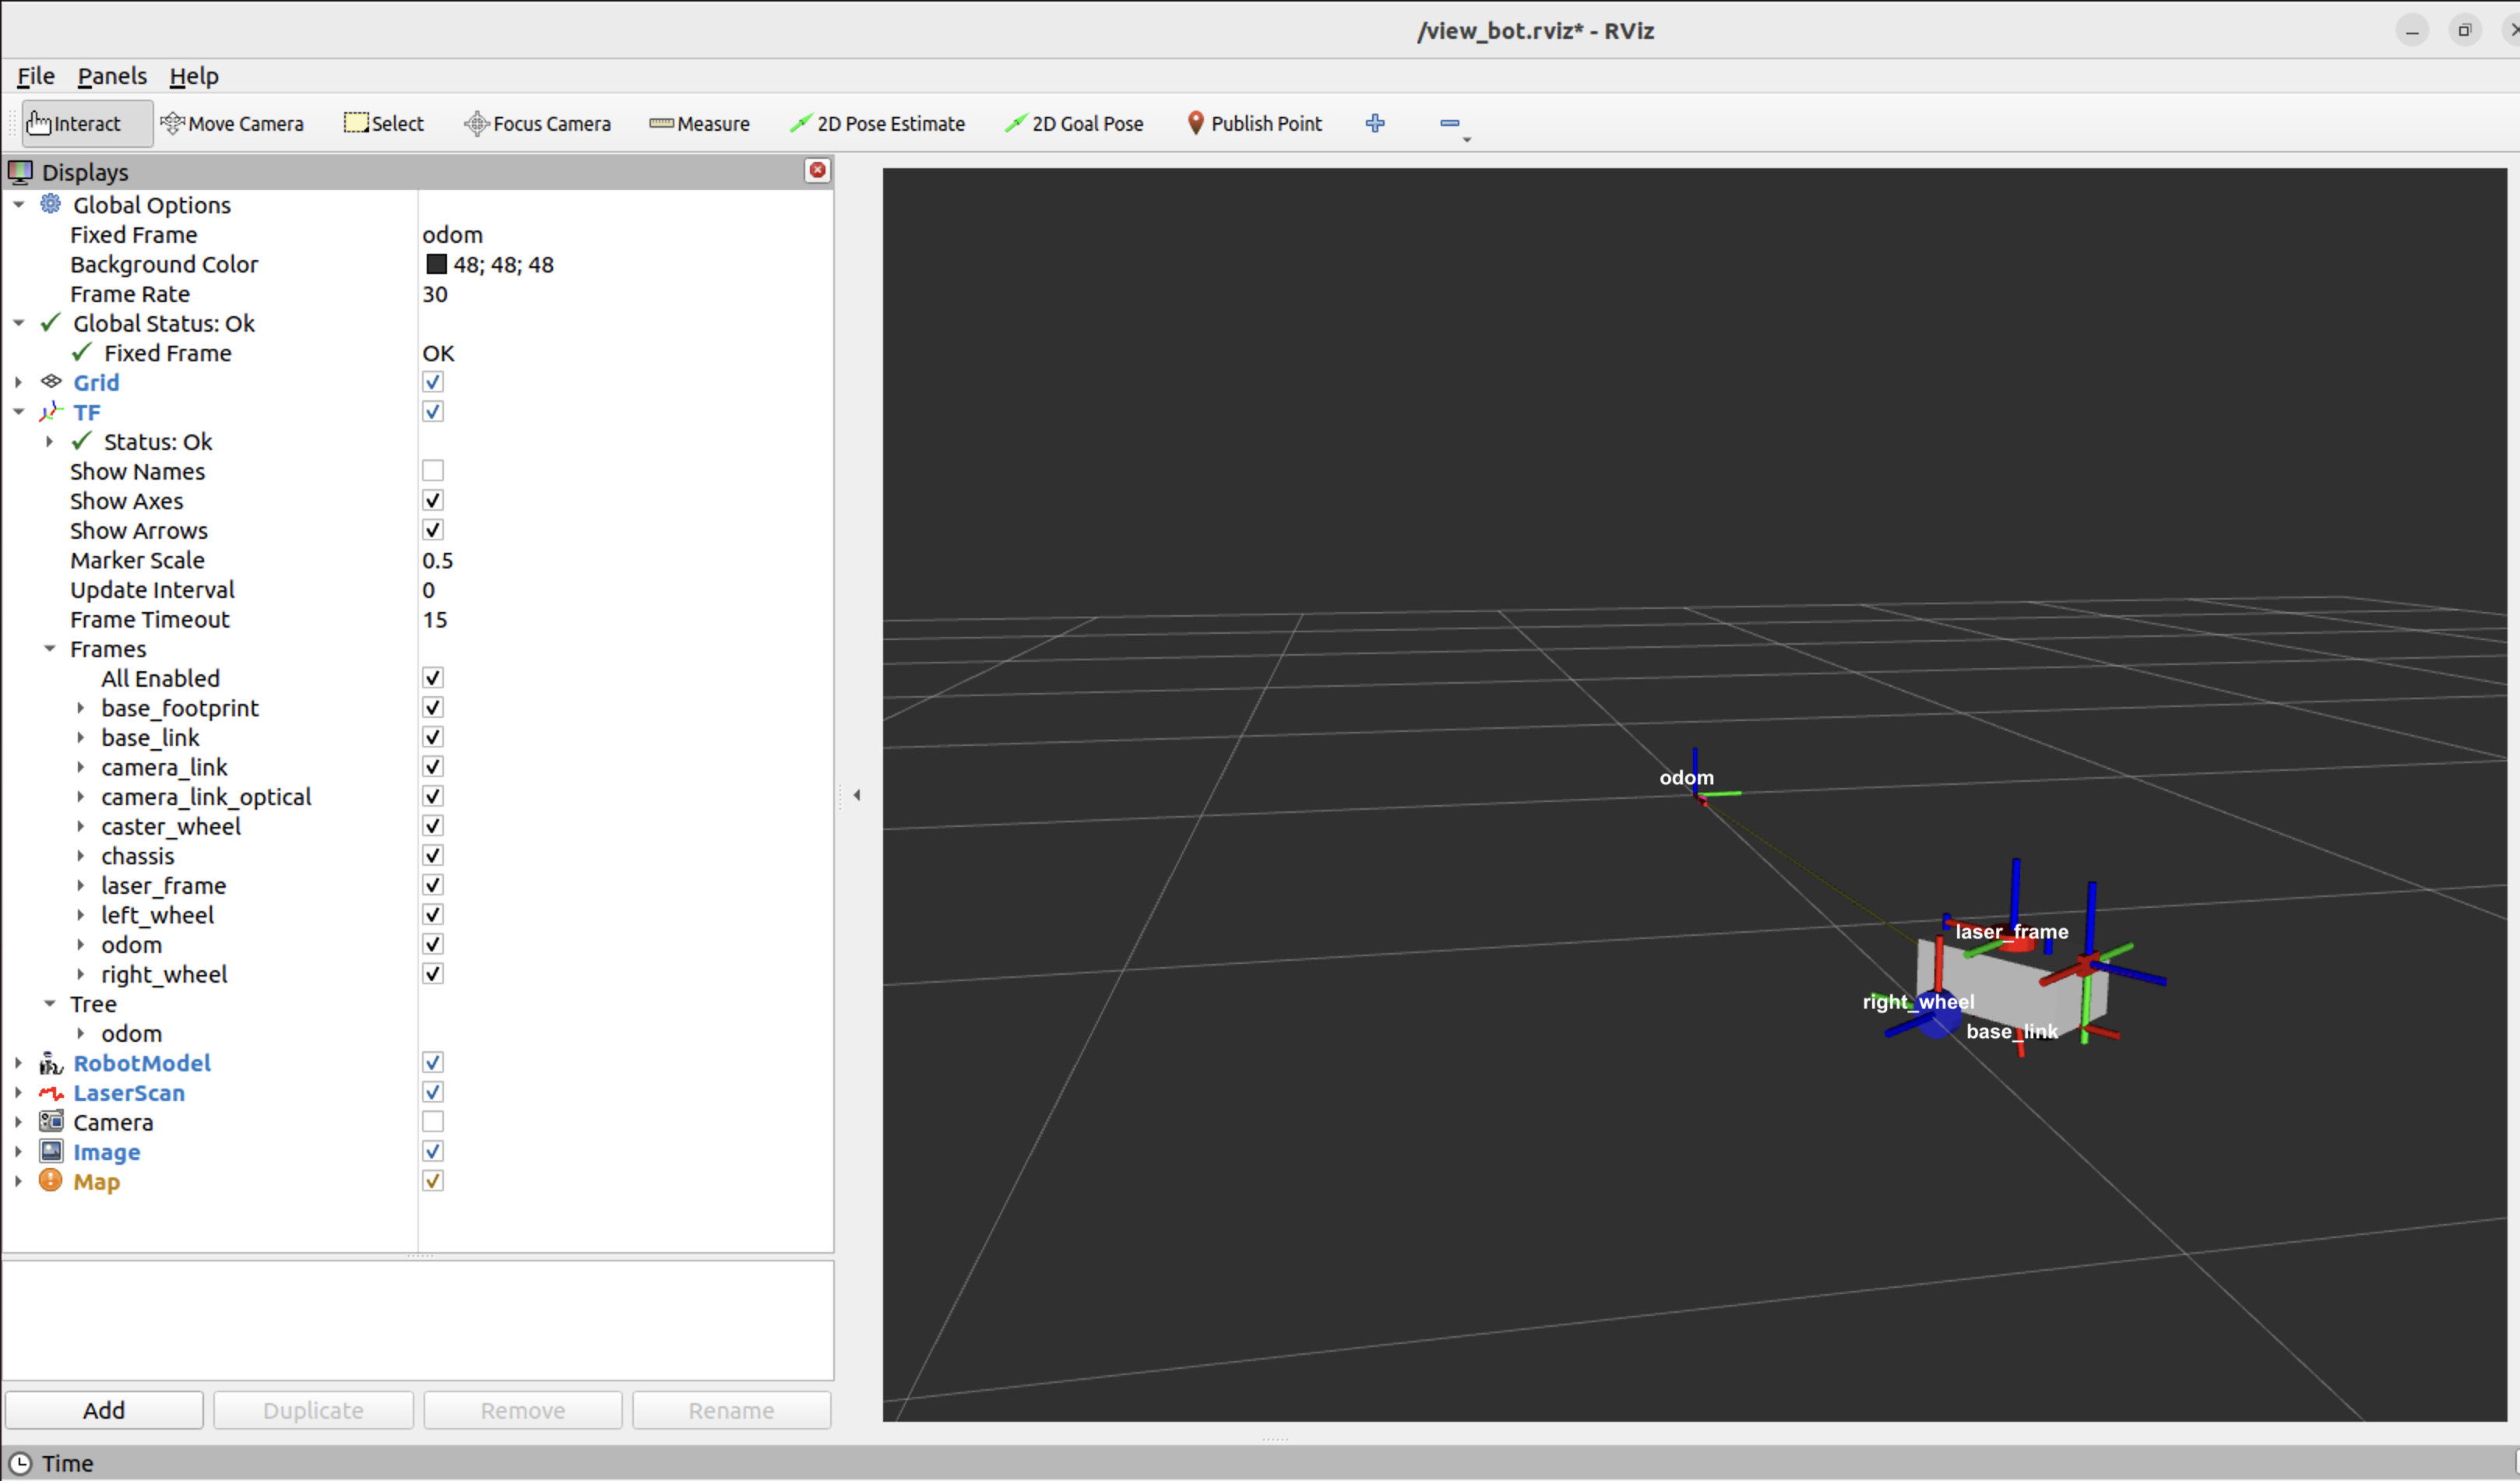Viewport: 2520px width, 1481px height.
Task: Uncheck the LaserScan display checkbox
Action: [433, 1093]
